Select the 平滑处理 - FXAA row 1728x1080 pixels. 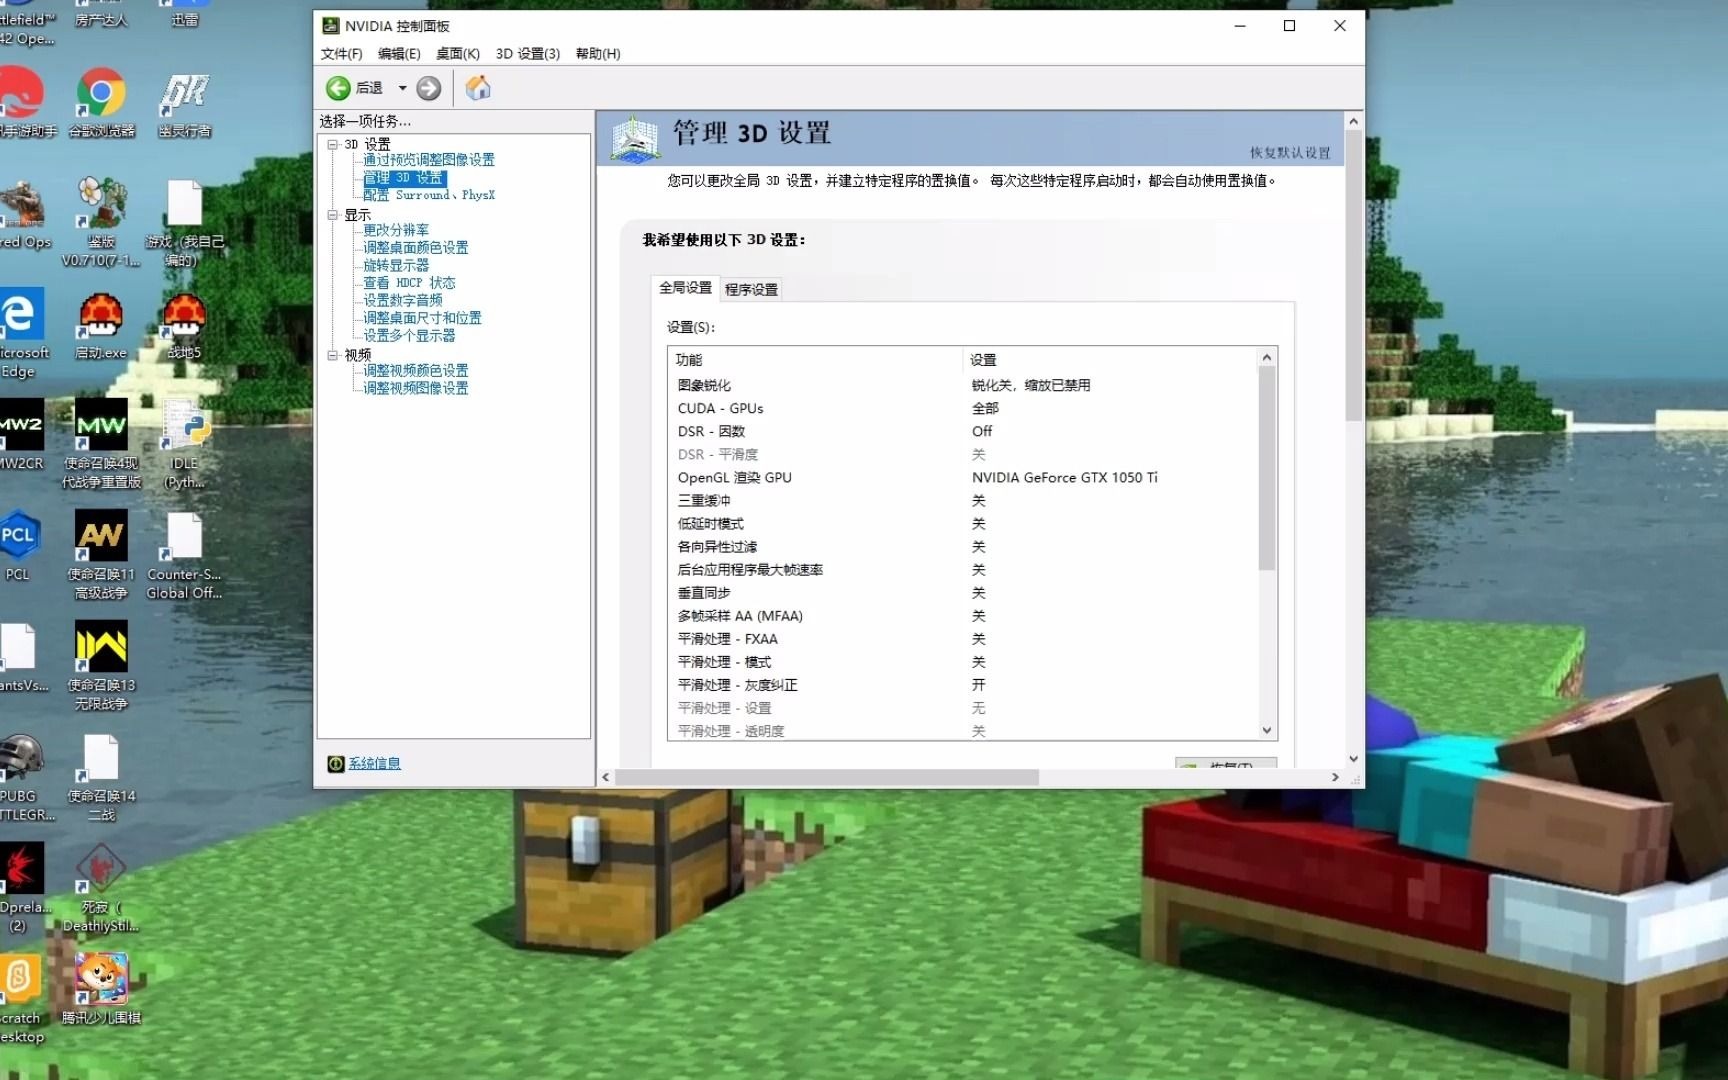(963, 639)
